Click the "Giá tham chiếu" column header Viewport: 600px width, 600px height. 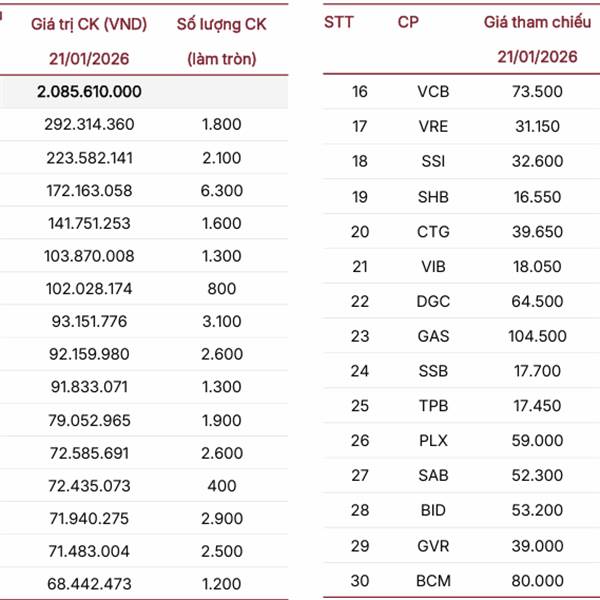click(x=536, y=22)
